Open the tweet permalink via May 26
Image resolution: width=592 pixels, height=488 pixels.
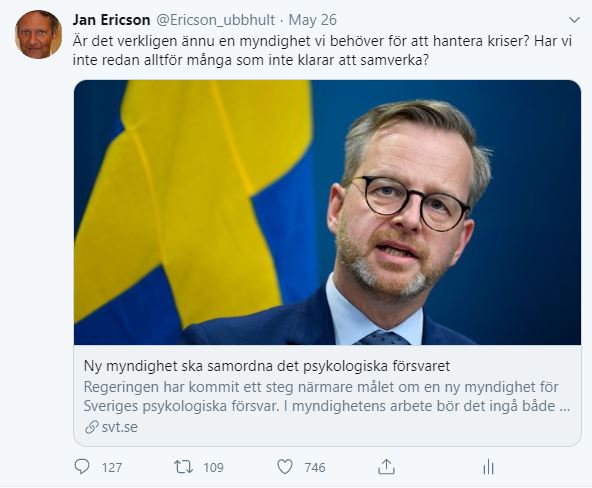313,20
